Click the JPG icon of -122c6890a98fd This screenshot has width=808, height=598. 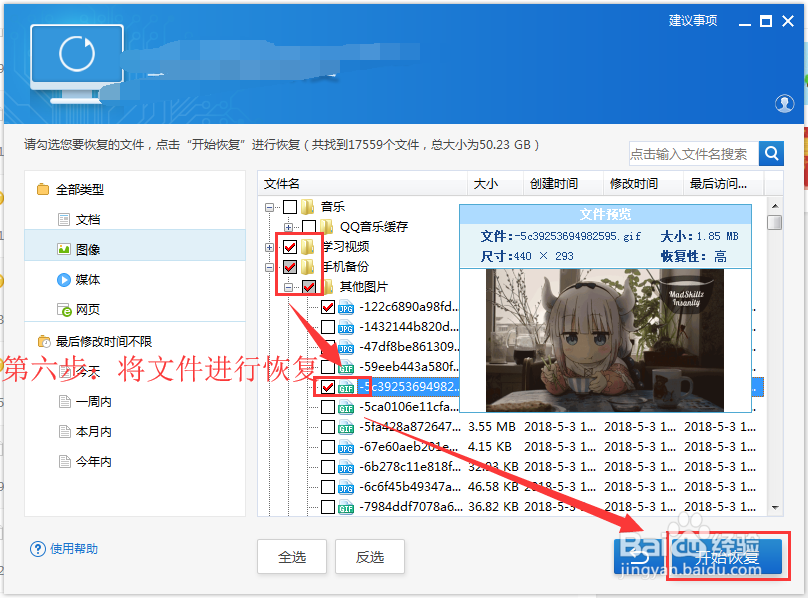pos(346,307)
